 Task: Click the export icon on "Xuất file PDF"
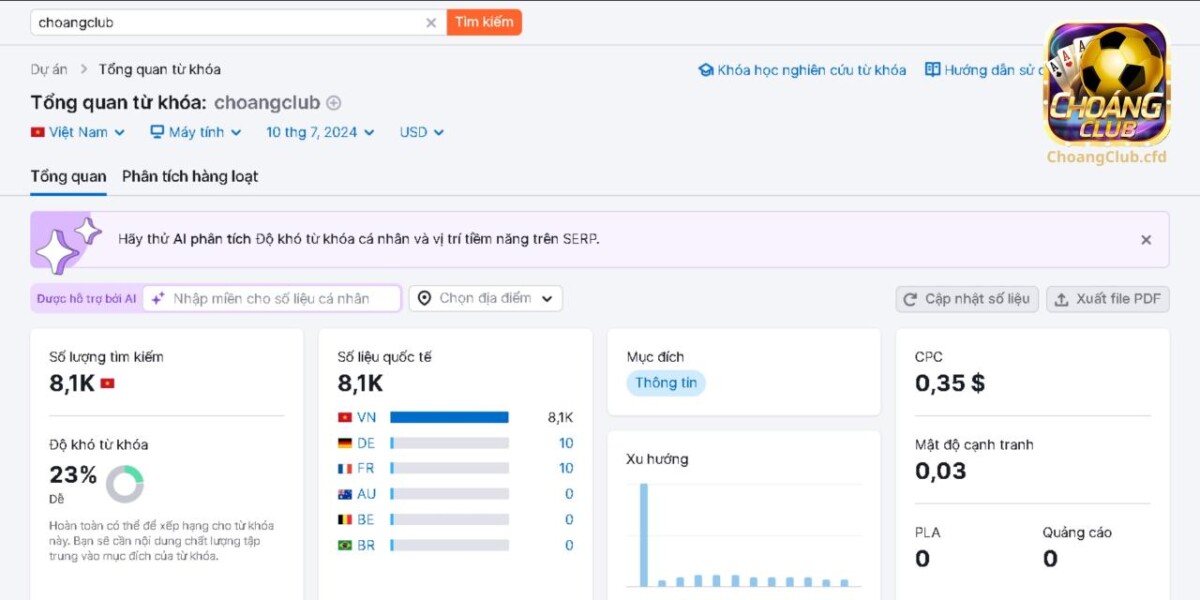pos(1063,298)
